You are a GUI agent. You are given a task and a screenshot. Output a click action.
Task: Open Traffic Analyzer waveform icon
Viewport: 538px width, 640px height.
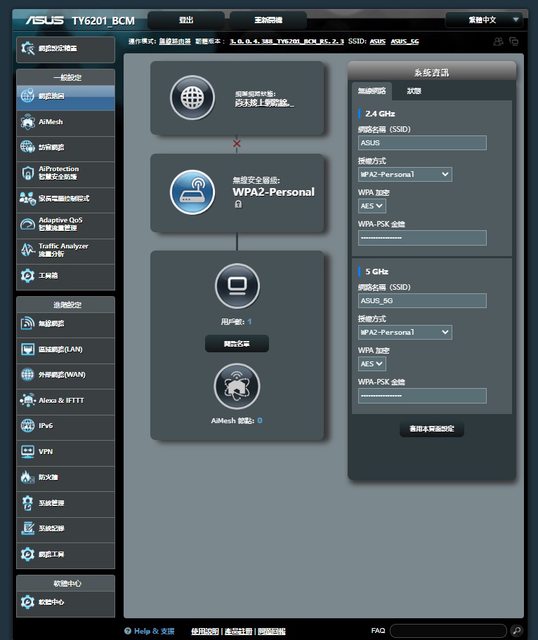(x=27, y=250)
